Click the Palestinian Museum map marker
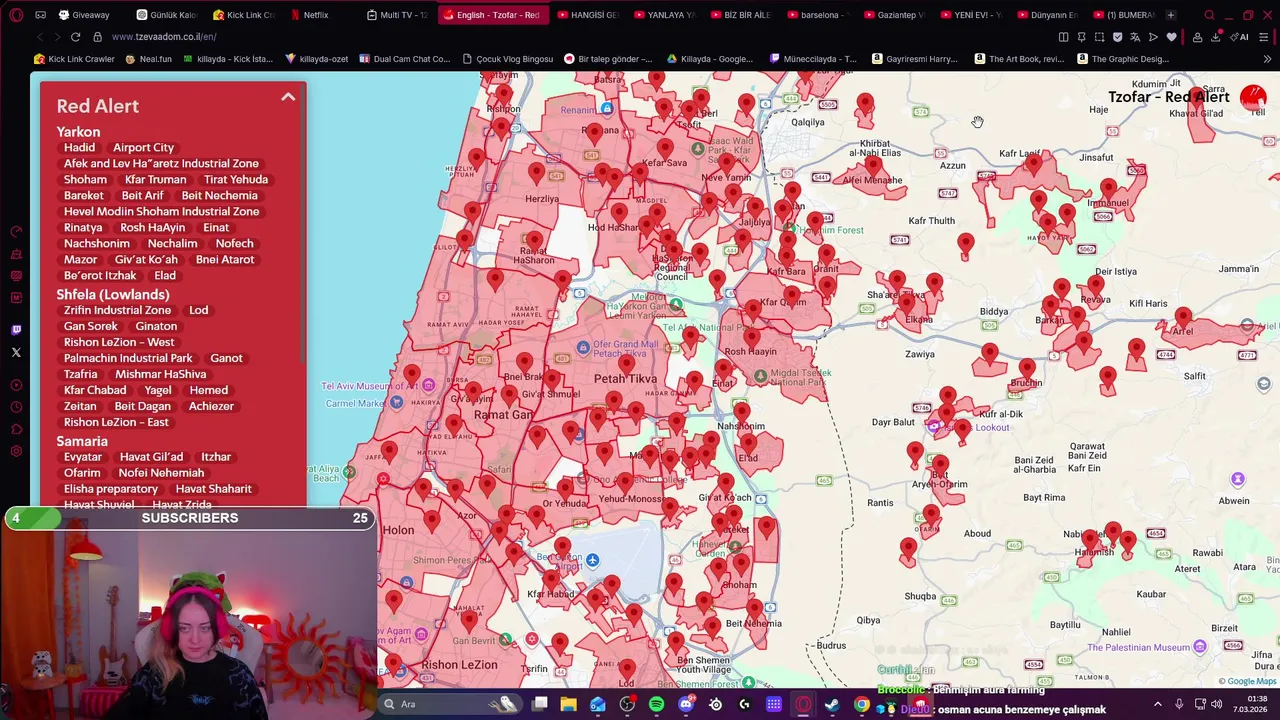 (1200, 647)
